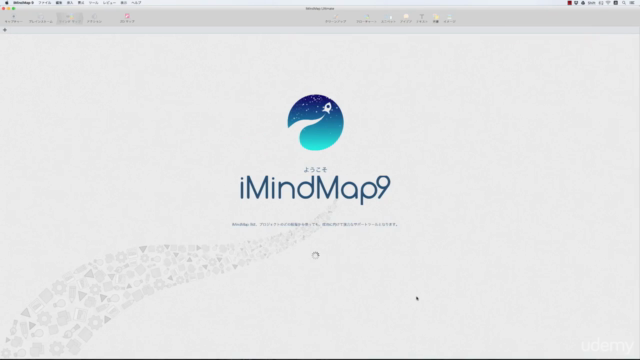Add new tab with plus icon
The width and height of the screenshot is (640, 360).
(x=5, y=30)
